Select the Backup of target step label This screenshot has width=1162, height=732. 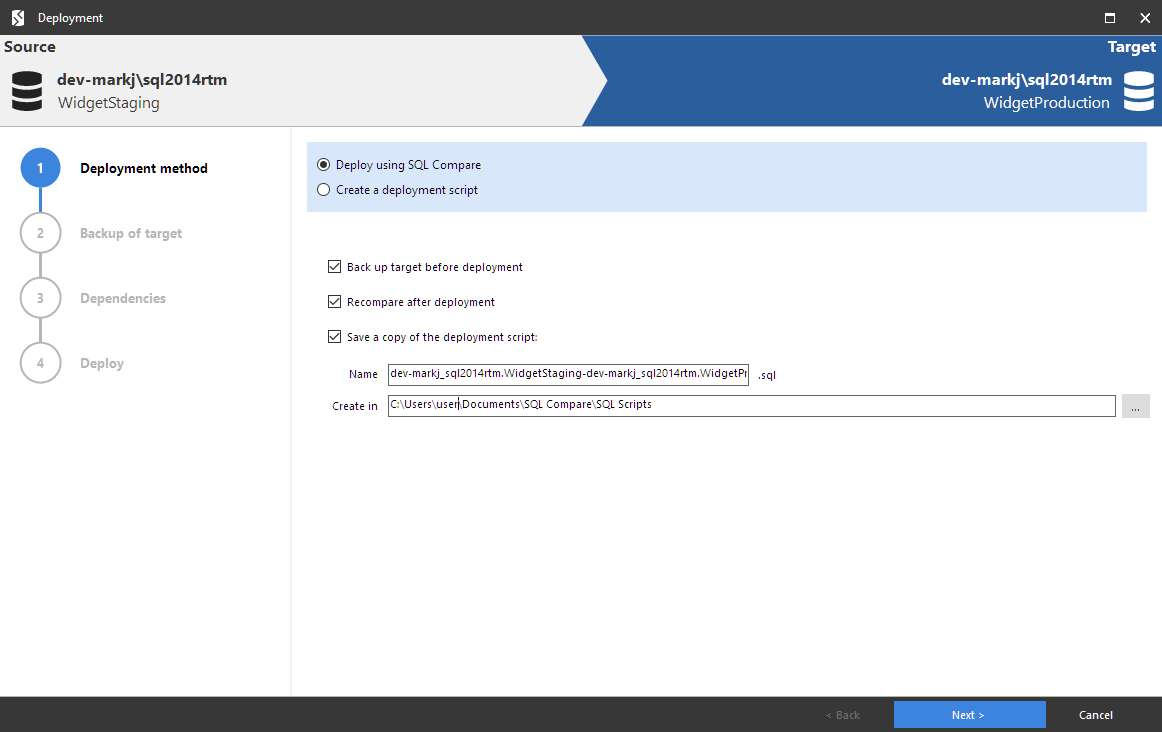pos(130,233)
